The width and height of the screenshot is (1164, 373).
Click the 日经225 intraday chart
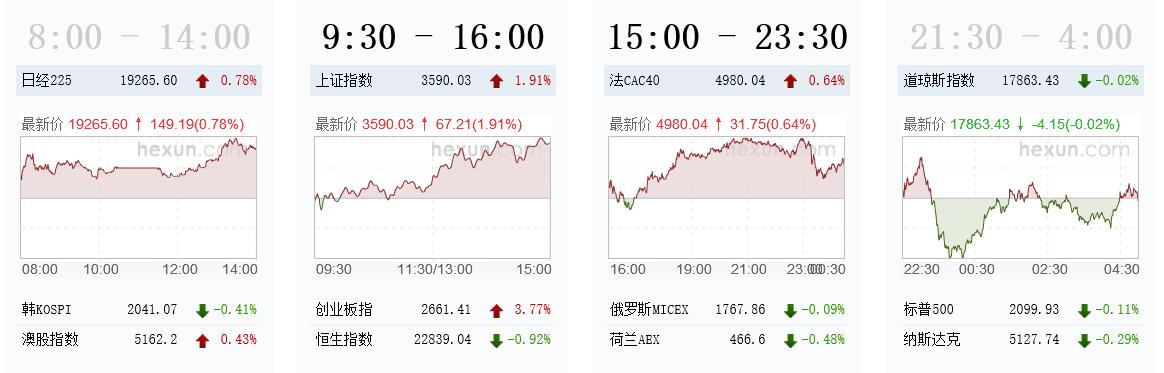tap(139, 197)
